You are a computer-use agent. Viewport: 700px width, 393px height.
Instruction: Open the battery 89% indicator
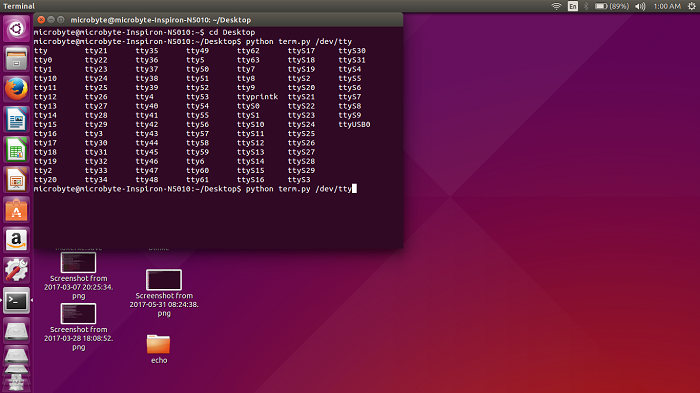point(612,6)
